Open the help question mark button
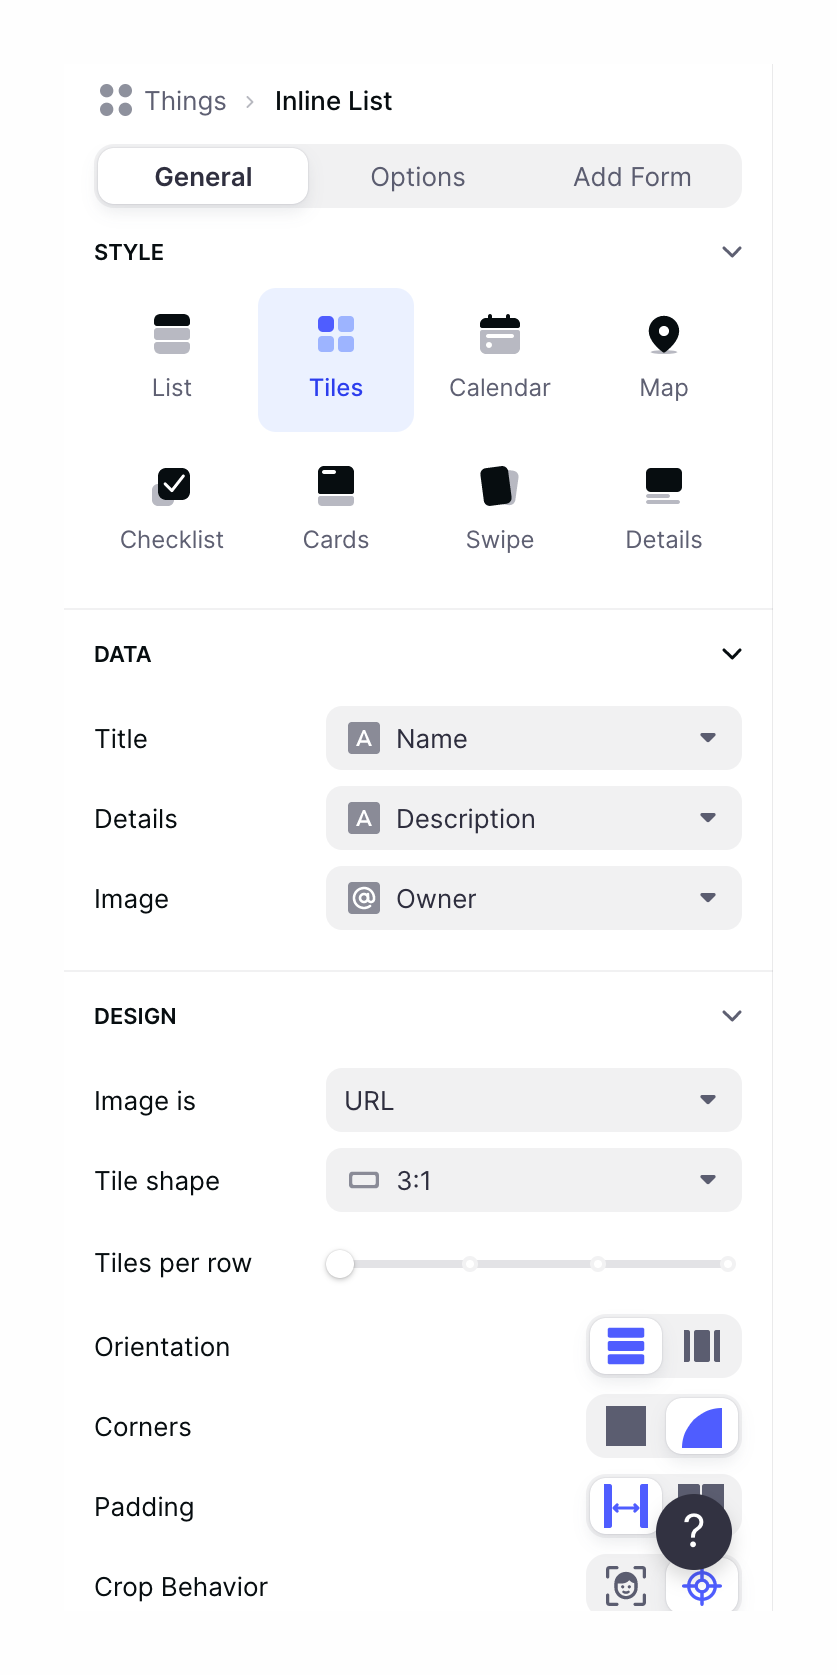Screen dimensions: 837x1675 [x=694, y=1531]
